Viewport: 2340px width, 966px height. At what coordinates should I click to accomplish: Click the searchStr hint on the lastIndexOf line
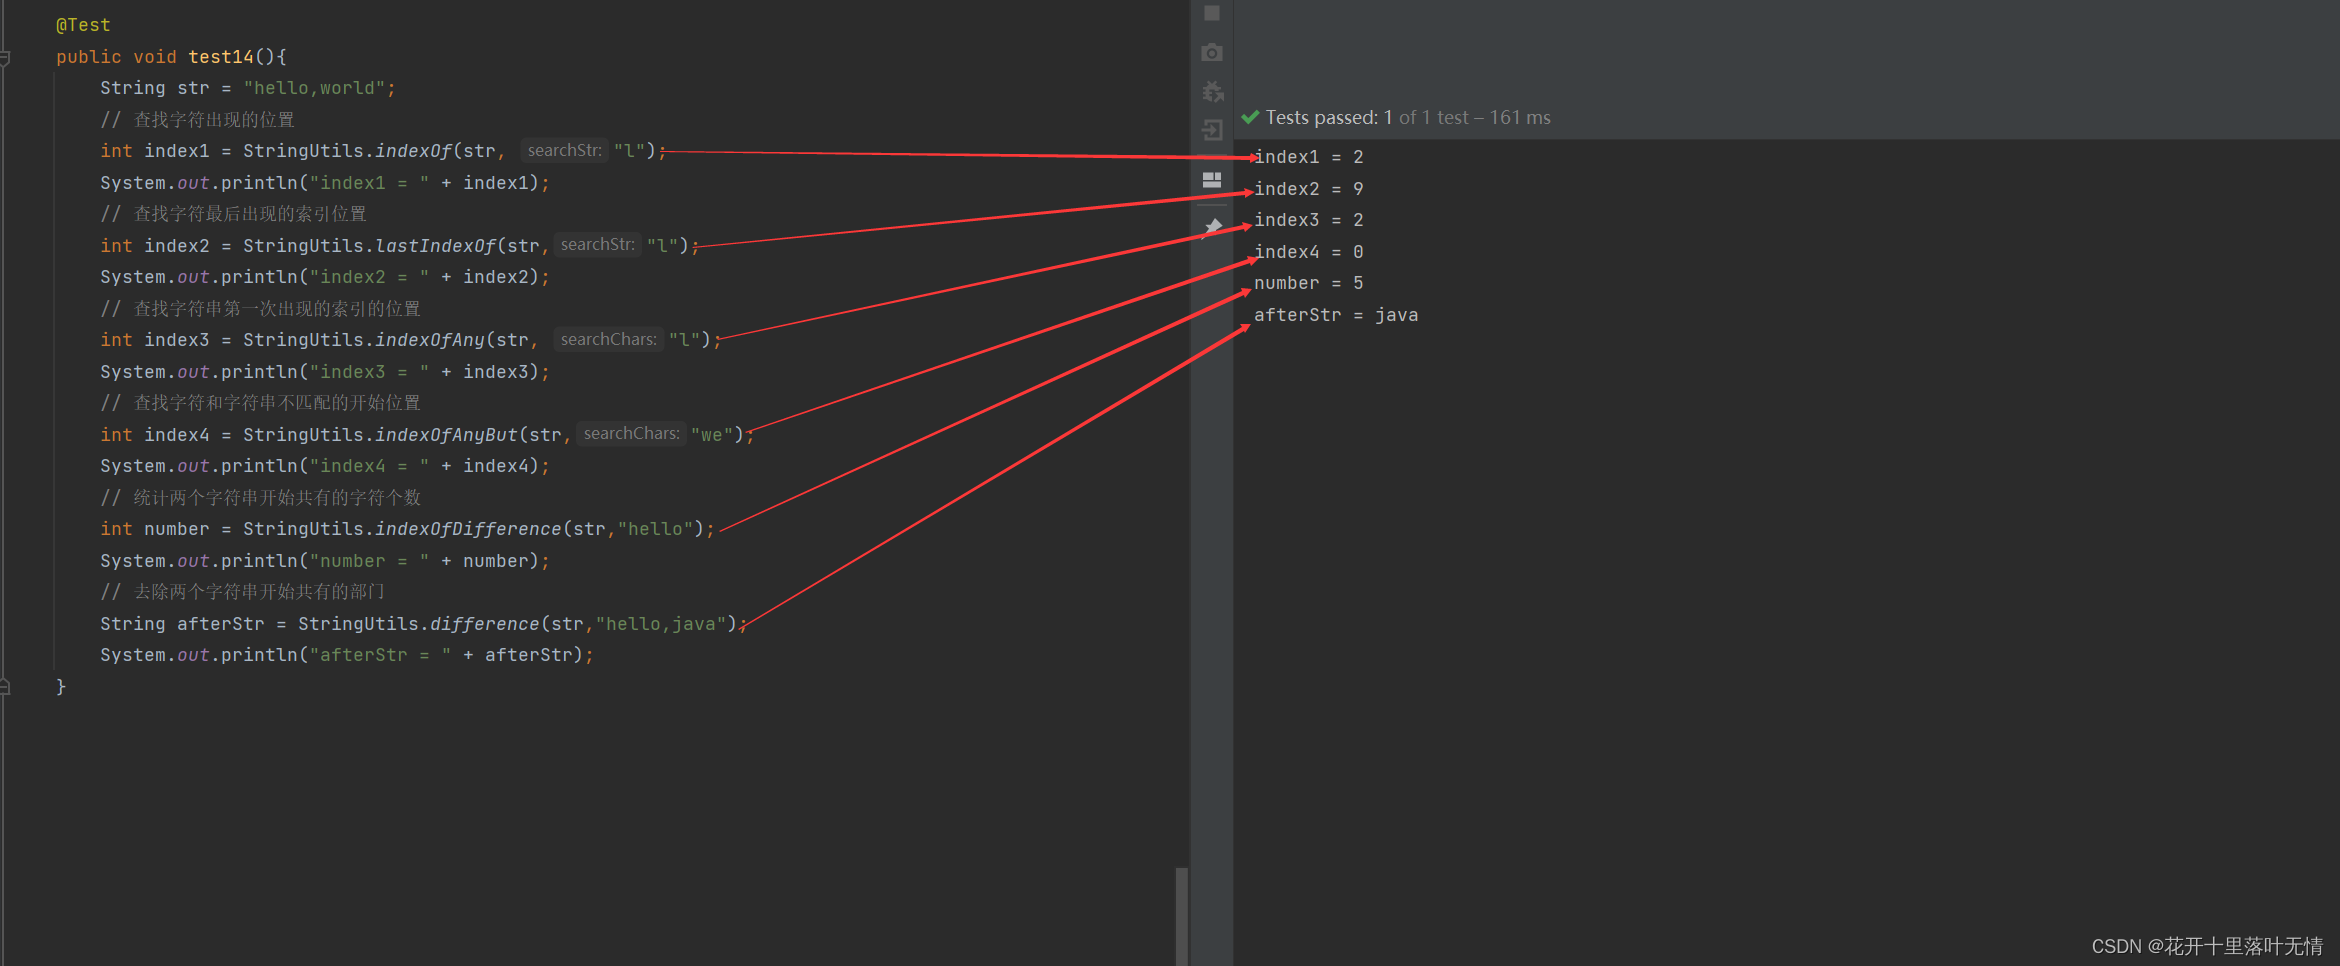click(598, 245)
